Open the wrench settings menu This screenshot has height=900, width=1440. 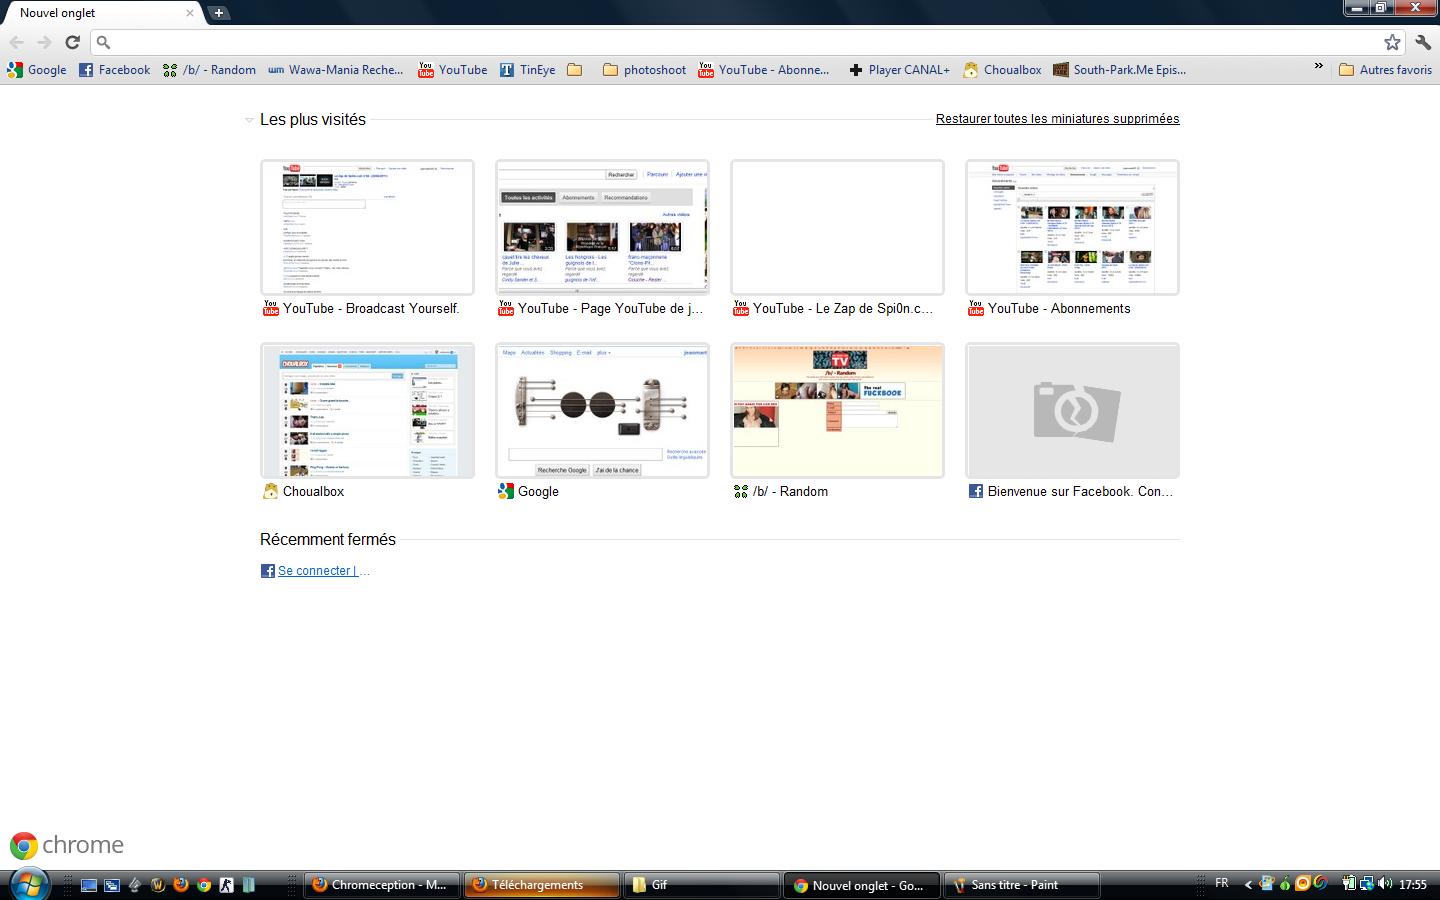1423,42
